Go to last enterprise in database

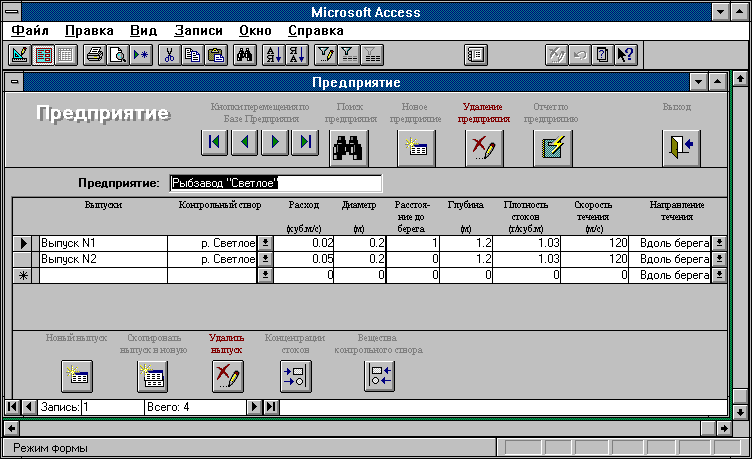[x=306, y=143]
